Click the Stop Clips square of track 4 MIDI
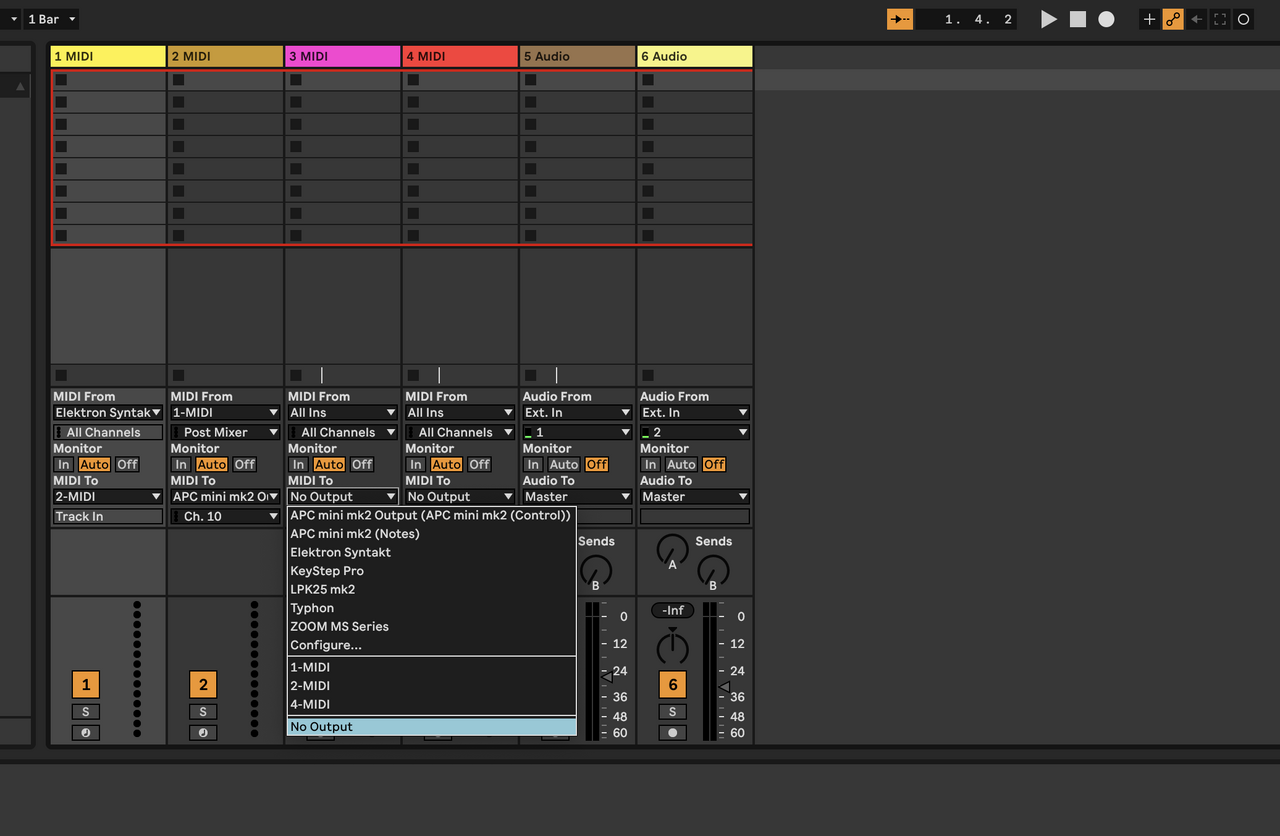Image resolution: width=1280 pixels, height=836 pixels. click(x=413, y=375)
